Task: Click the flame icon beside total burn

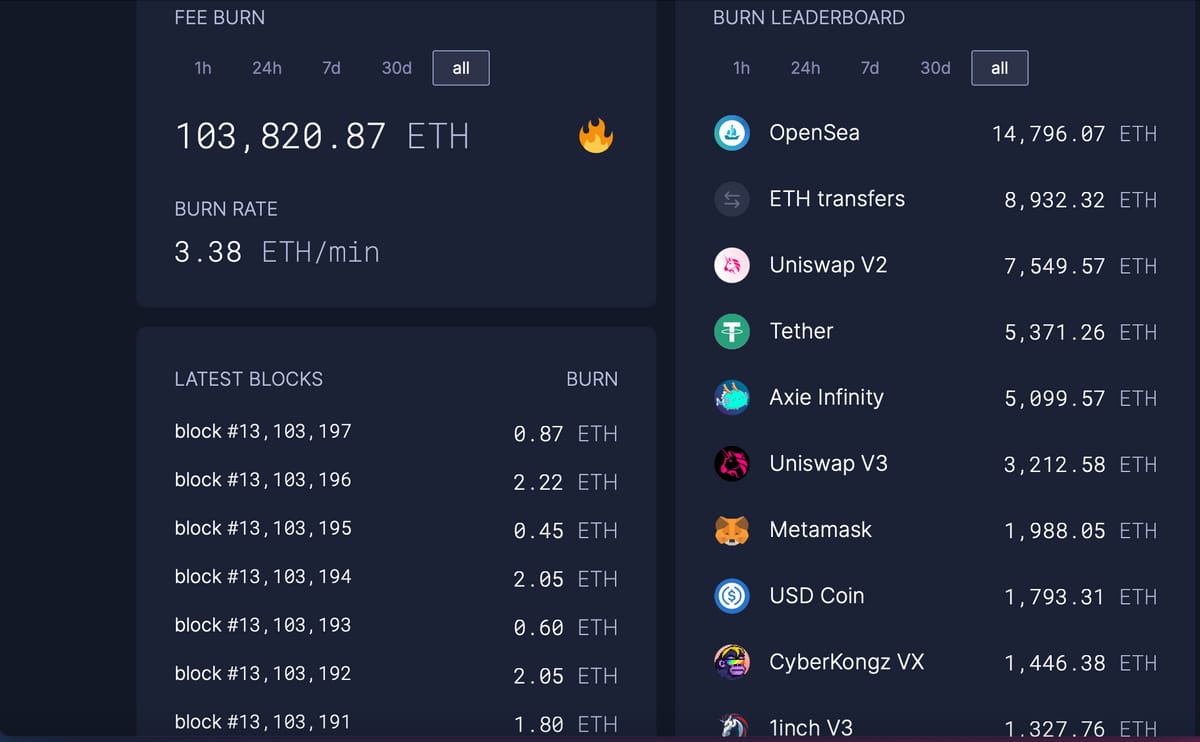Action: 596,136
